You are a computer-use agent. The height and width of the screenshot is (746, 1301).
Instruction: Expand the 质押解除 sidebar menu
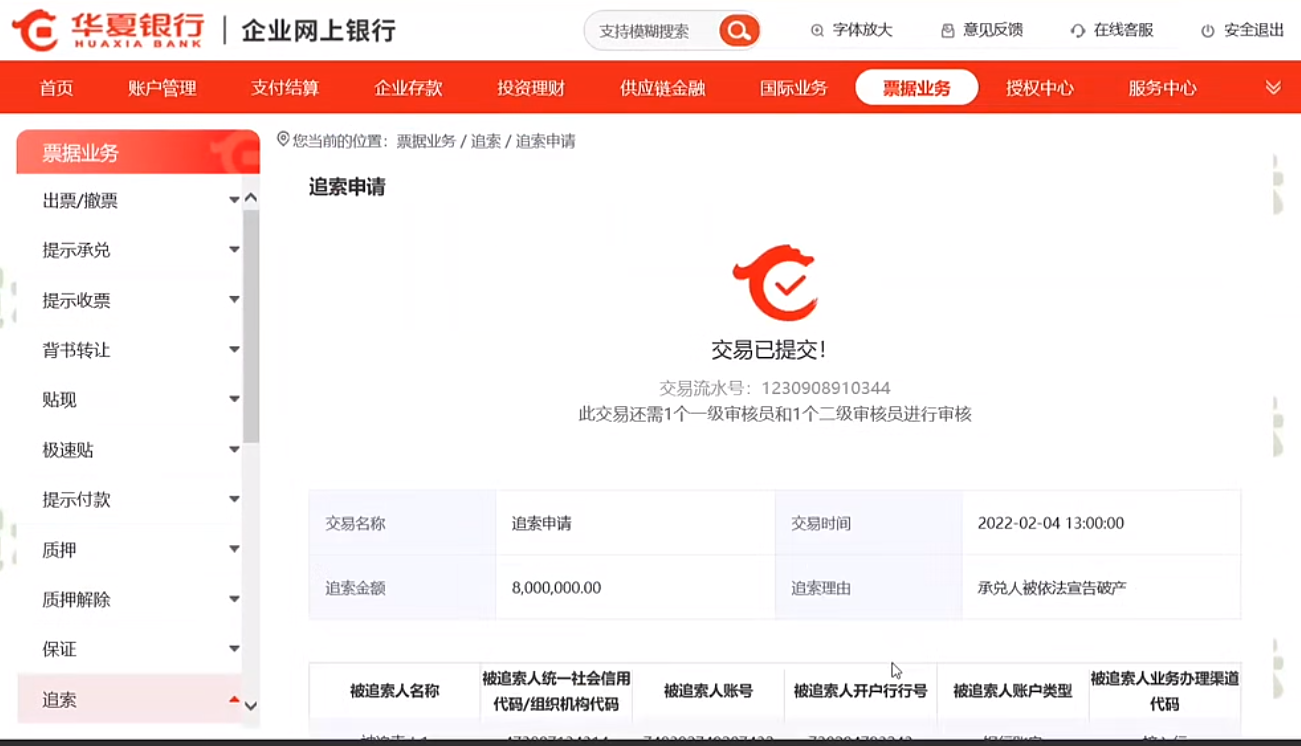point(234,599)
